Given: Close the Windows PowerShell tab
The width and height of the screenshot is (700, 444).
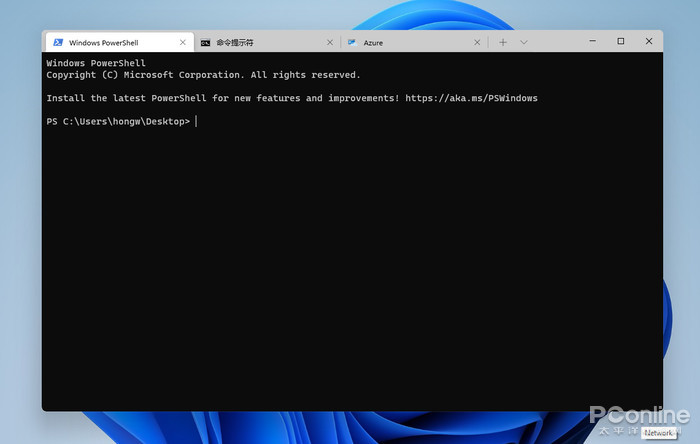Looking at the screenshot, I should pos(183,42).
